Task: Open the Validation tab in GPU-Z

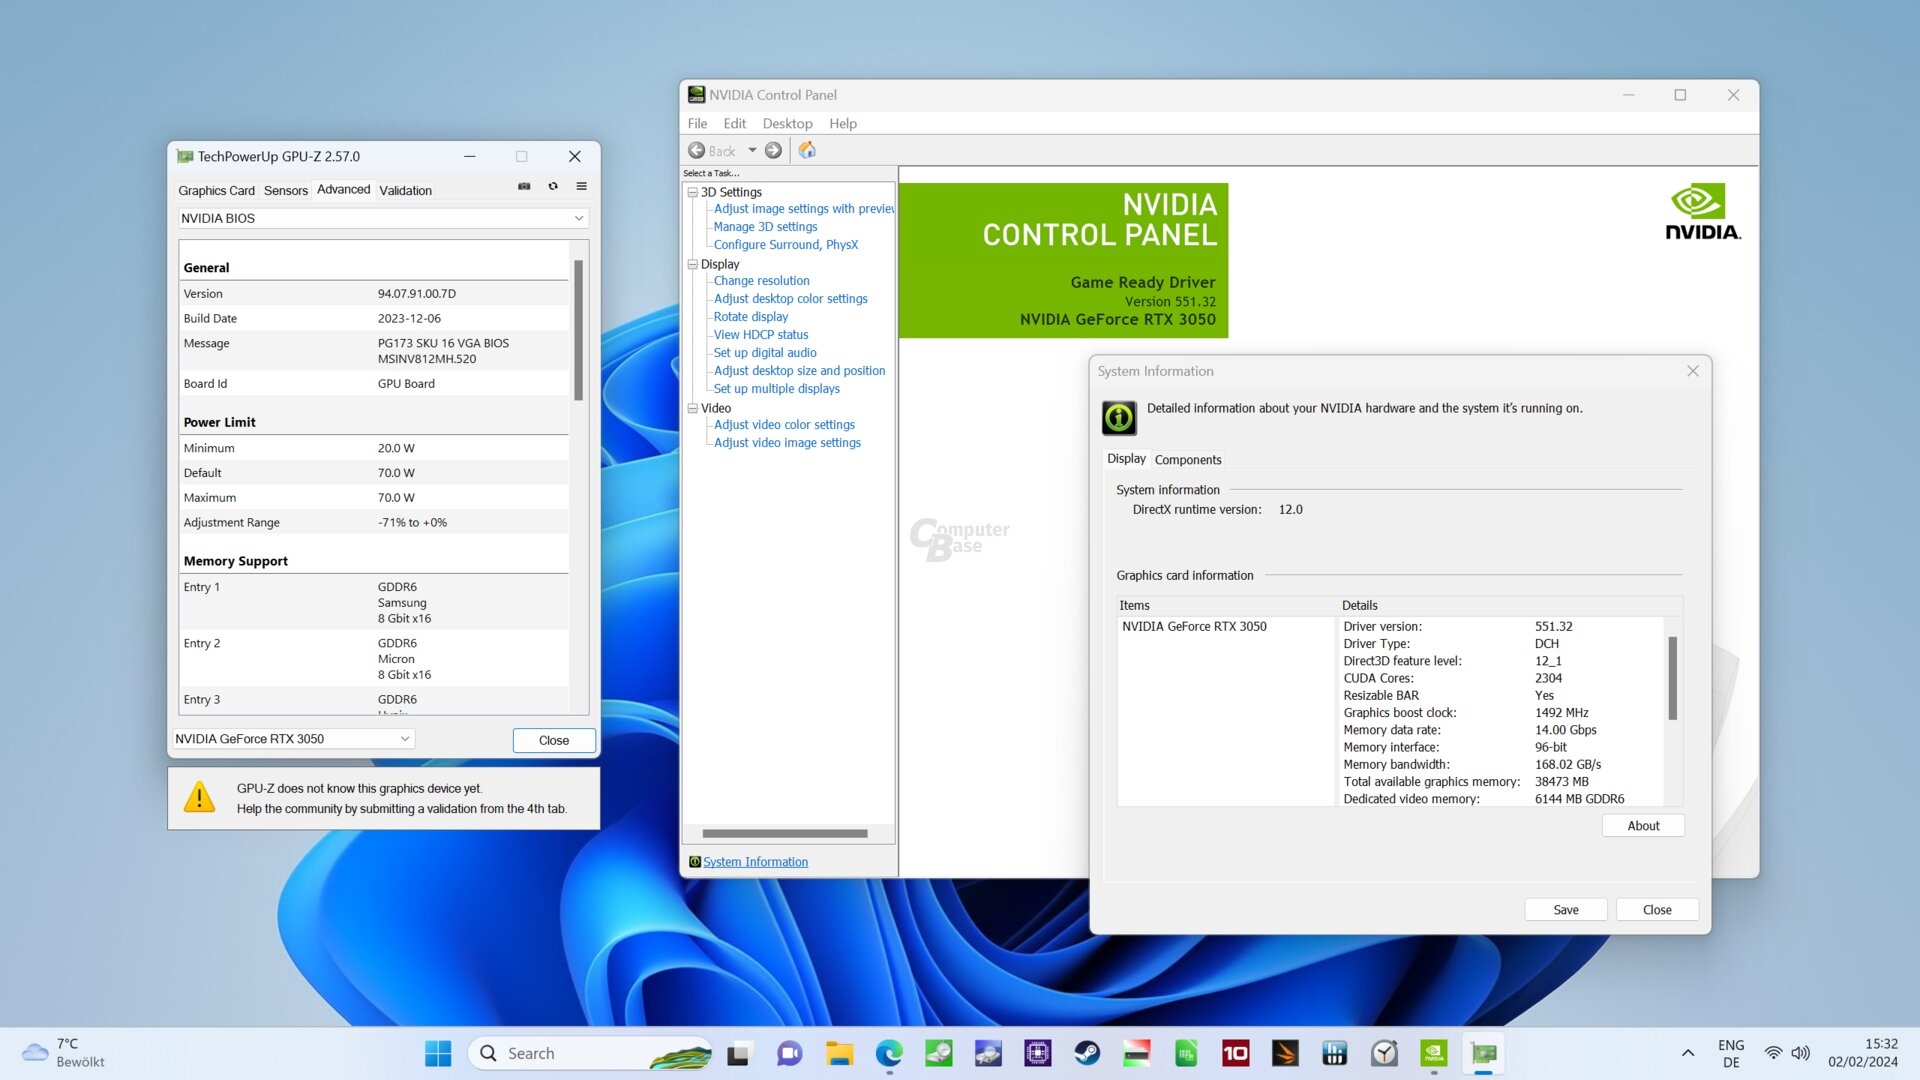Action: pos(405,190)
